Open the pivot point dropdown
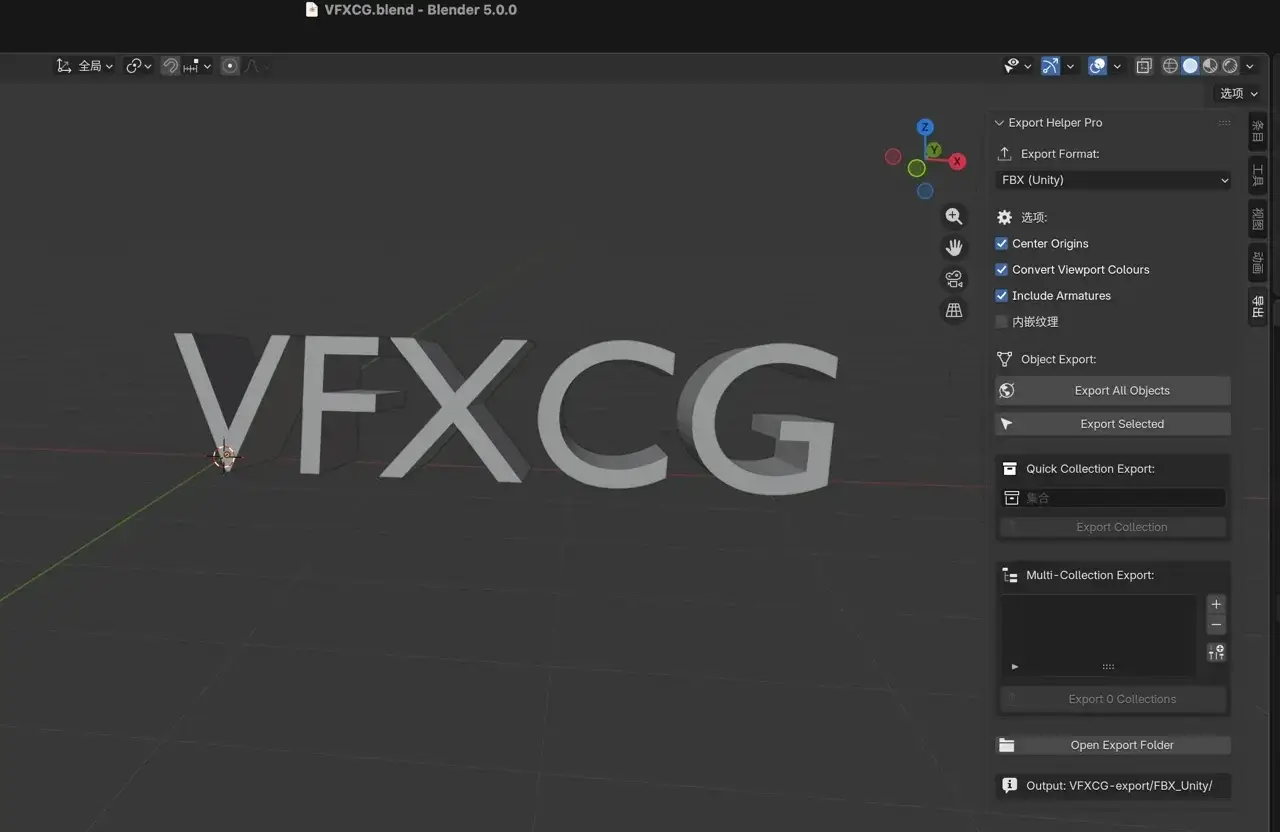This screenshot has height=832, width=1280. pyautogui.click(x=139, y=66)
